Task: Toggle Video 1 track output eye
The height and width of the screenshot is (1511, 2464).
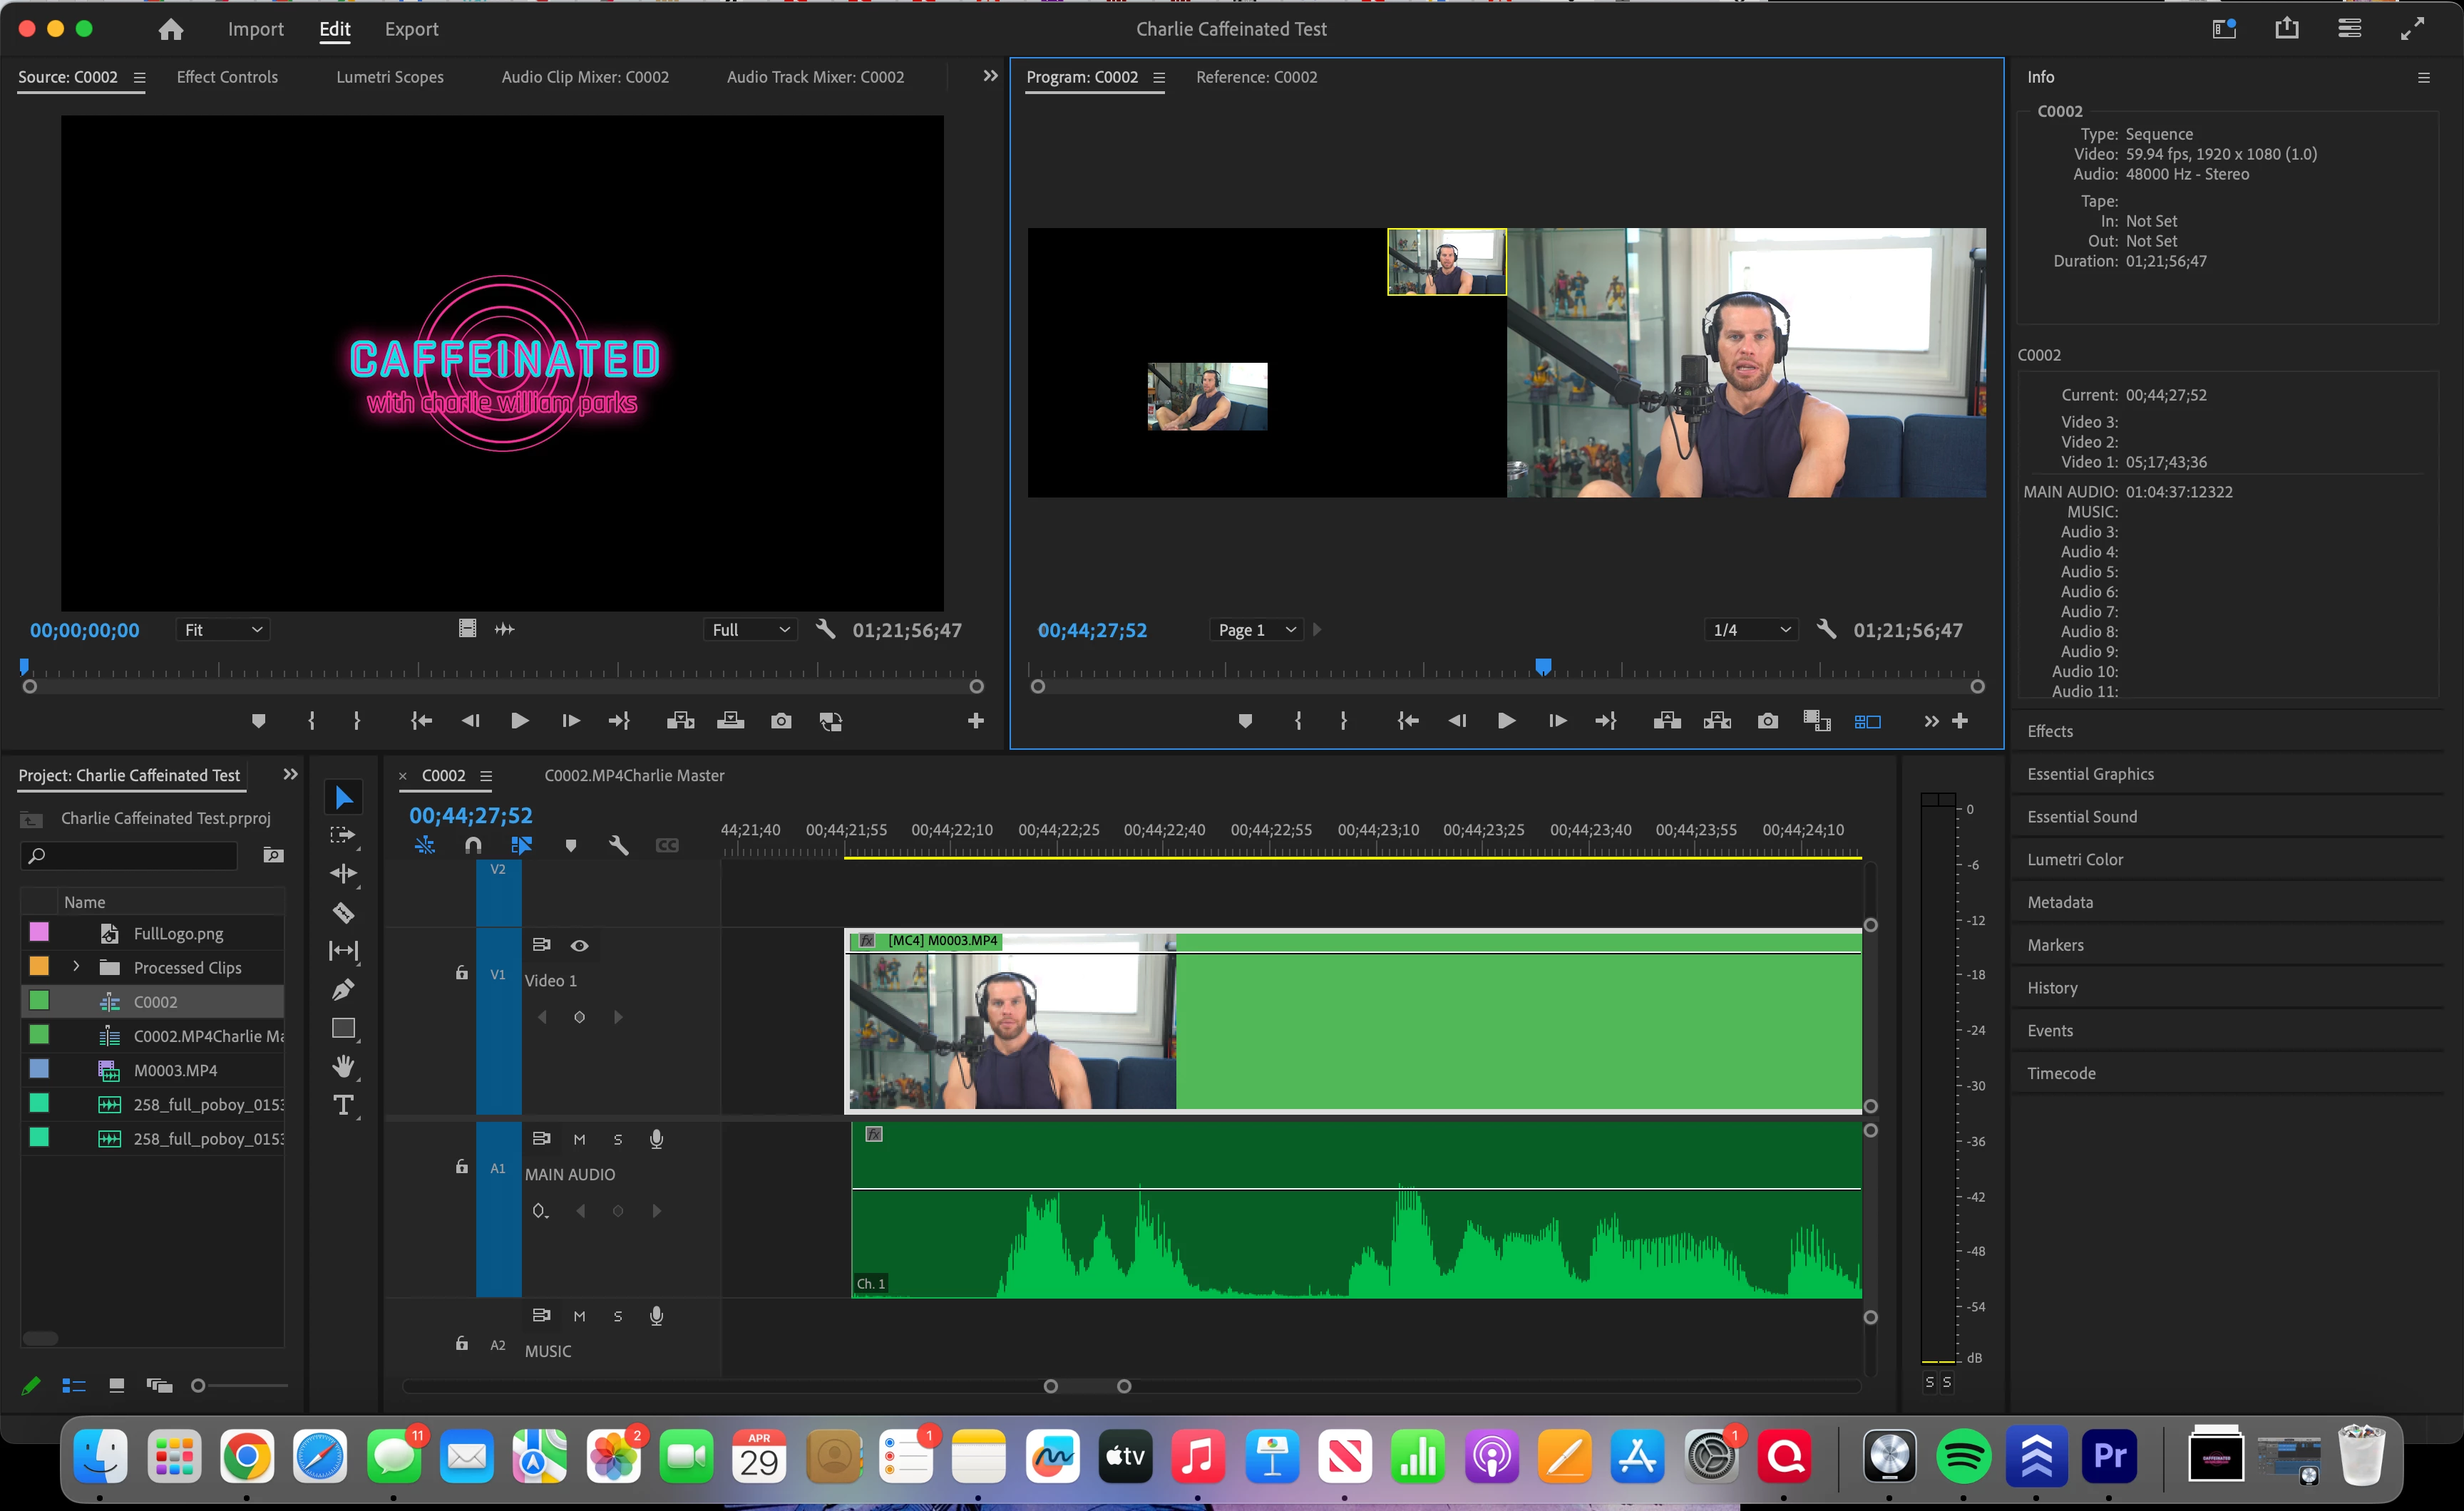Action: tap(579, 945)
